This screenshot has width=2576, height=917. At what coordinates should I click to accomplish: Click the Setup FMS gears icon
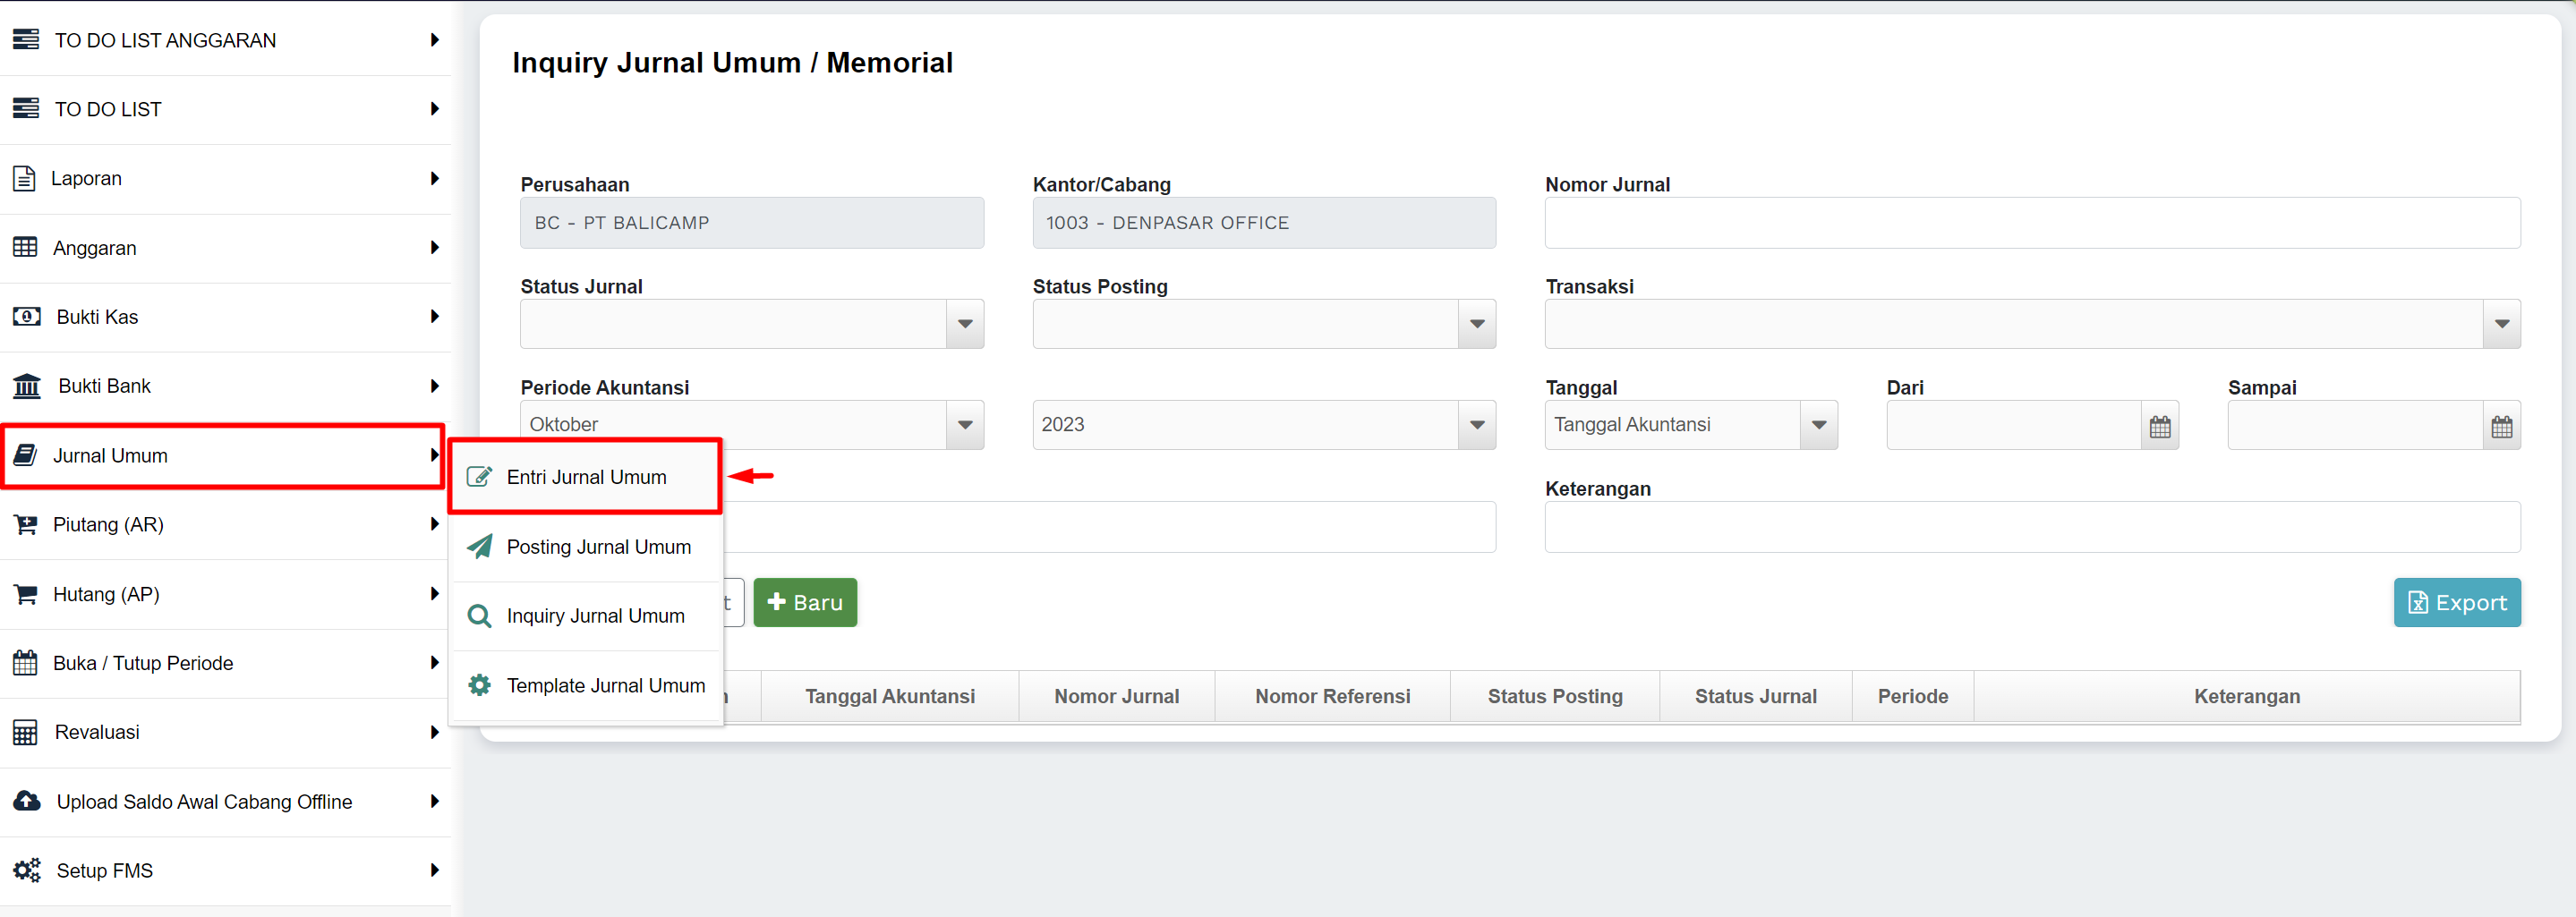tap(27, 870)
